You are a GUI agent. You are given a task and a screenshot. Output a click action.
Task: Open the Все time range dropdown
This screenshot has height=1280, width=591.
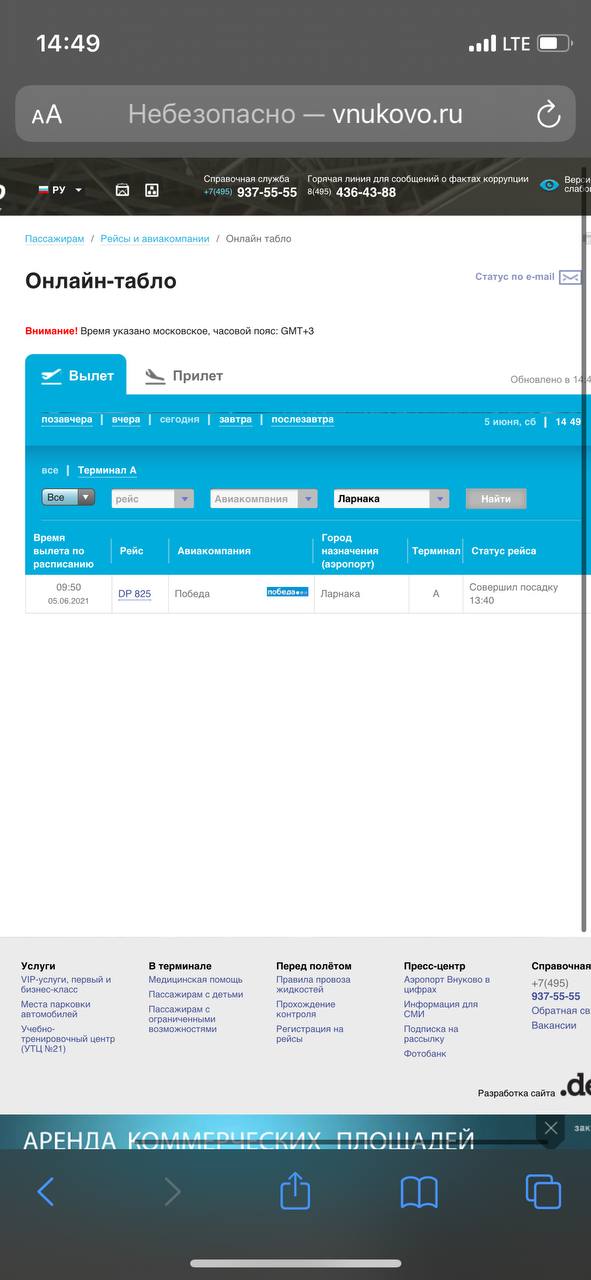click(x=68, y=497)
